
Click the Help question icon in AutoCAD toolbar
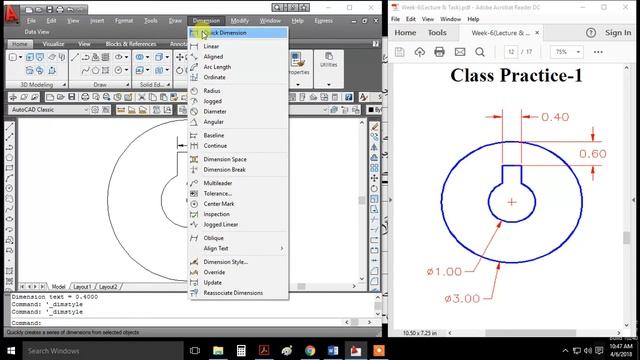pyautogui.click(x=348, y=97)
